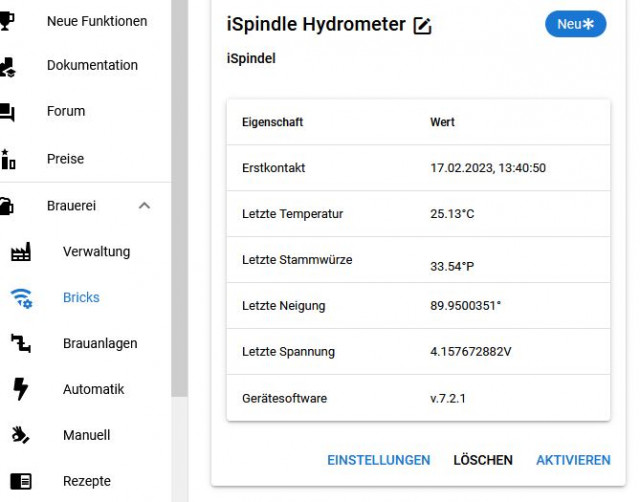640x502 pixels.
Task: Open the Preise menu entry
Action: tap(65, 159)
